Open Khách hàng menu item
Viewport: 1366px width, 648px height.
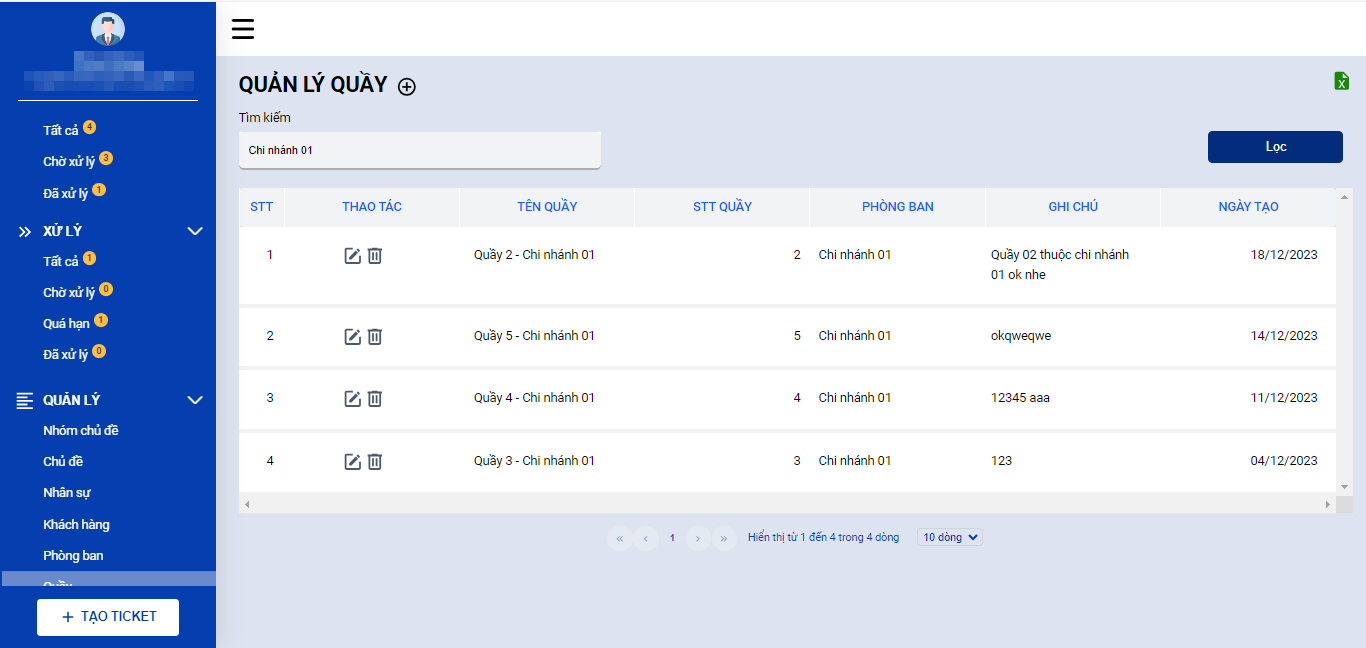point(76,524)
